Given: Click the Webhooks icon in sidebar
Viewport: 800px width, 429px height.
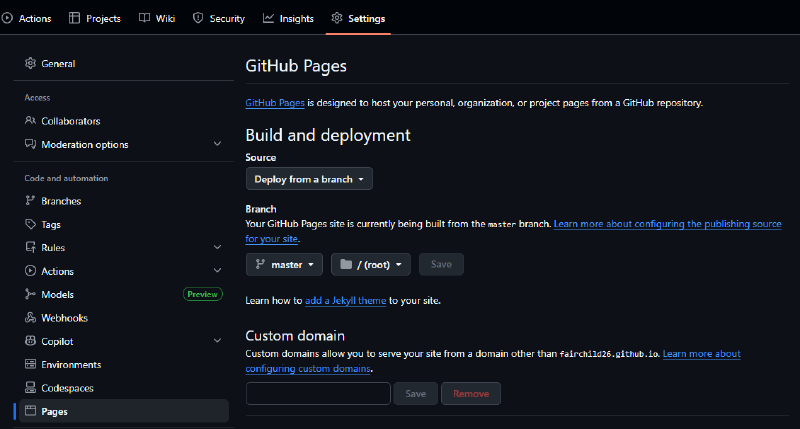Looking at the screenshot, I should tap(30, 318).
